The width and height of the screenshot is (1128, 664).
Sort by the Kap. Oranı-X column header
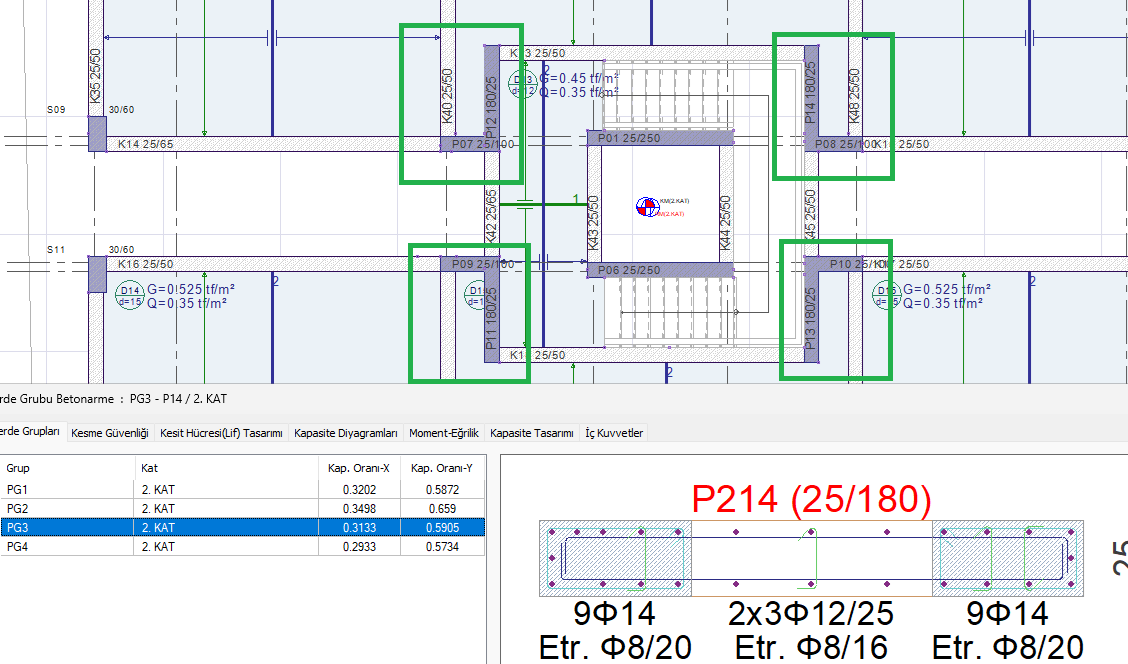coord(358,467)
